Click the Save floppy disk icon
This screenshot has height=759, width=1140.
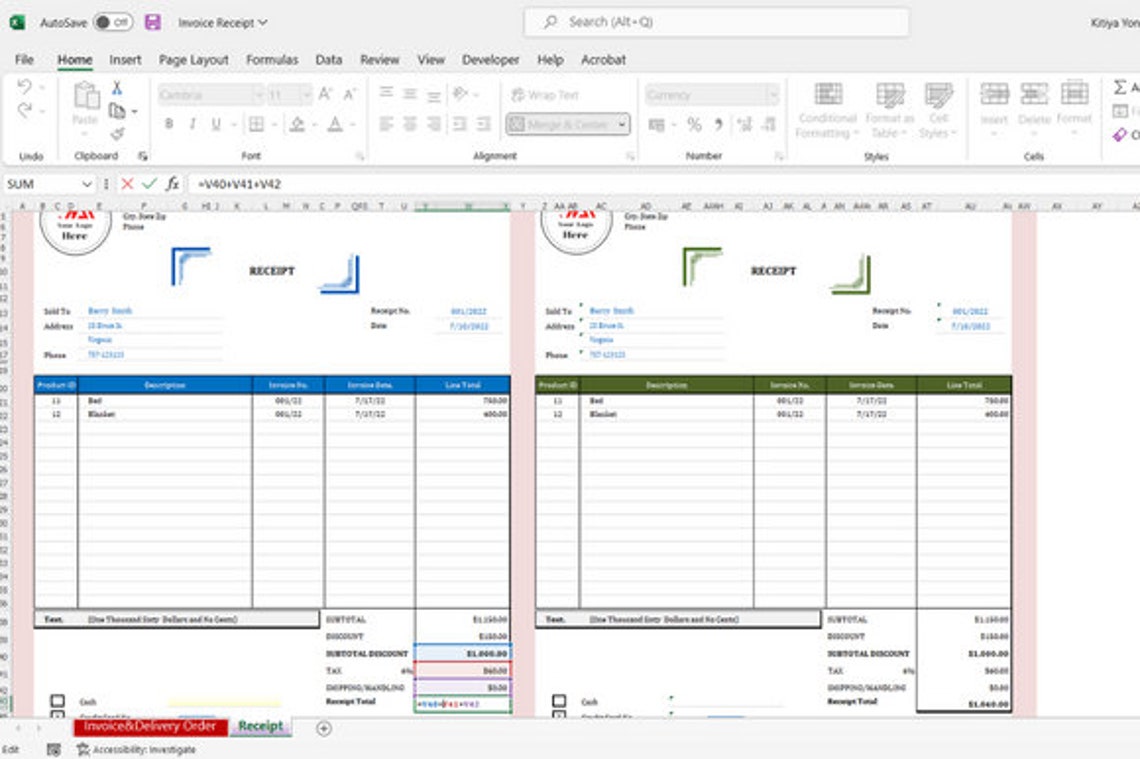pyautogui.click(x=153, y=23)
